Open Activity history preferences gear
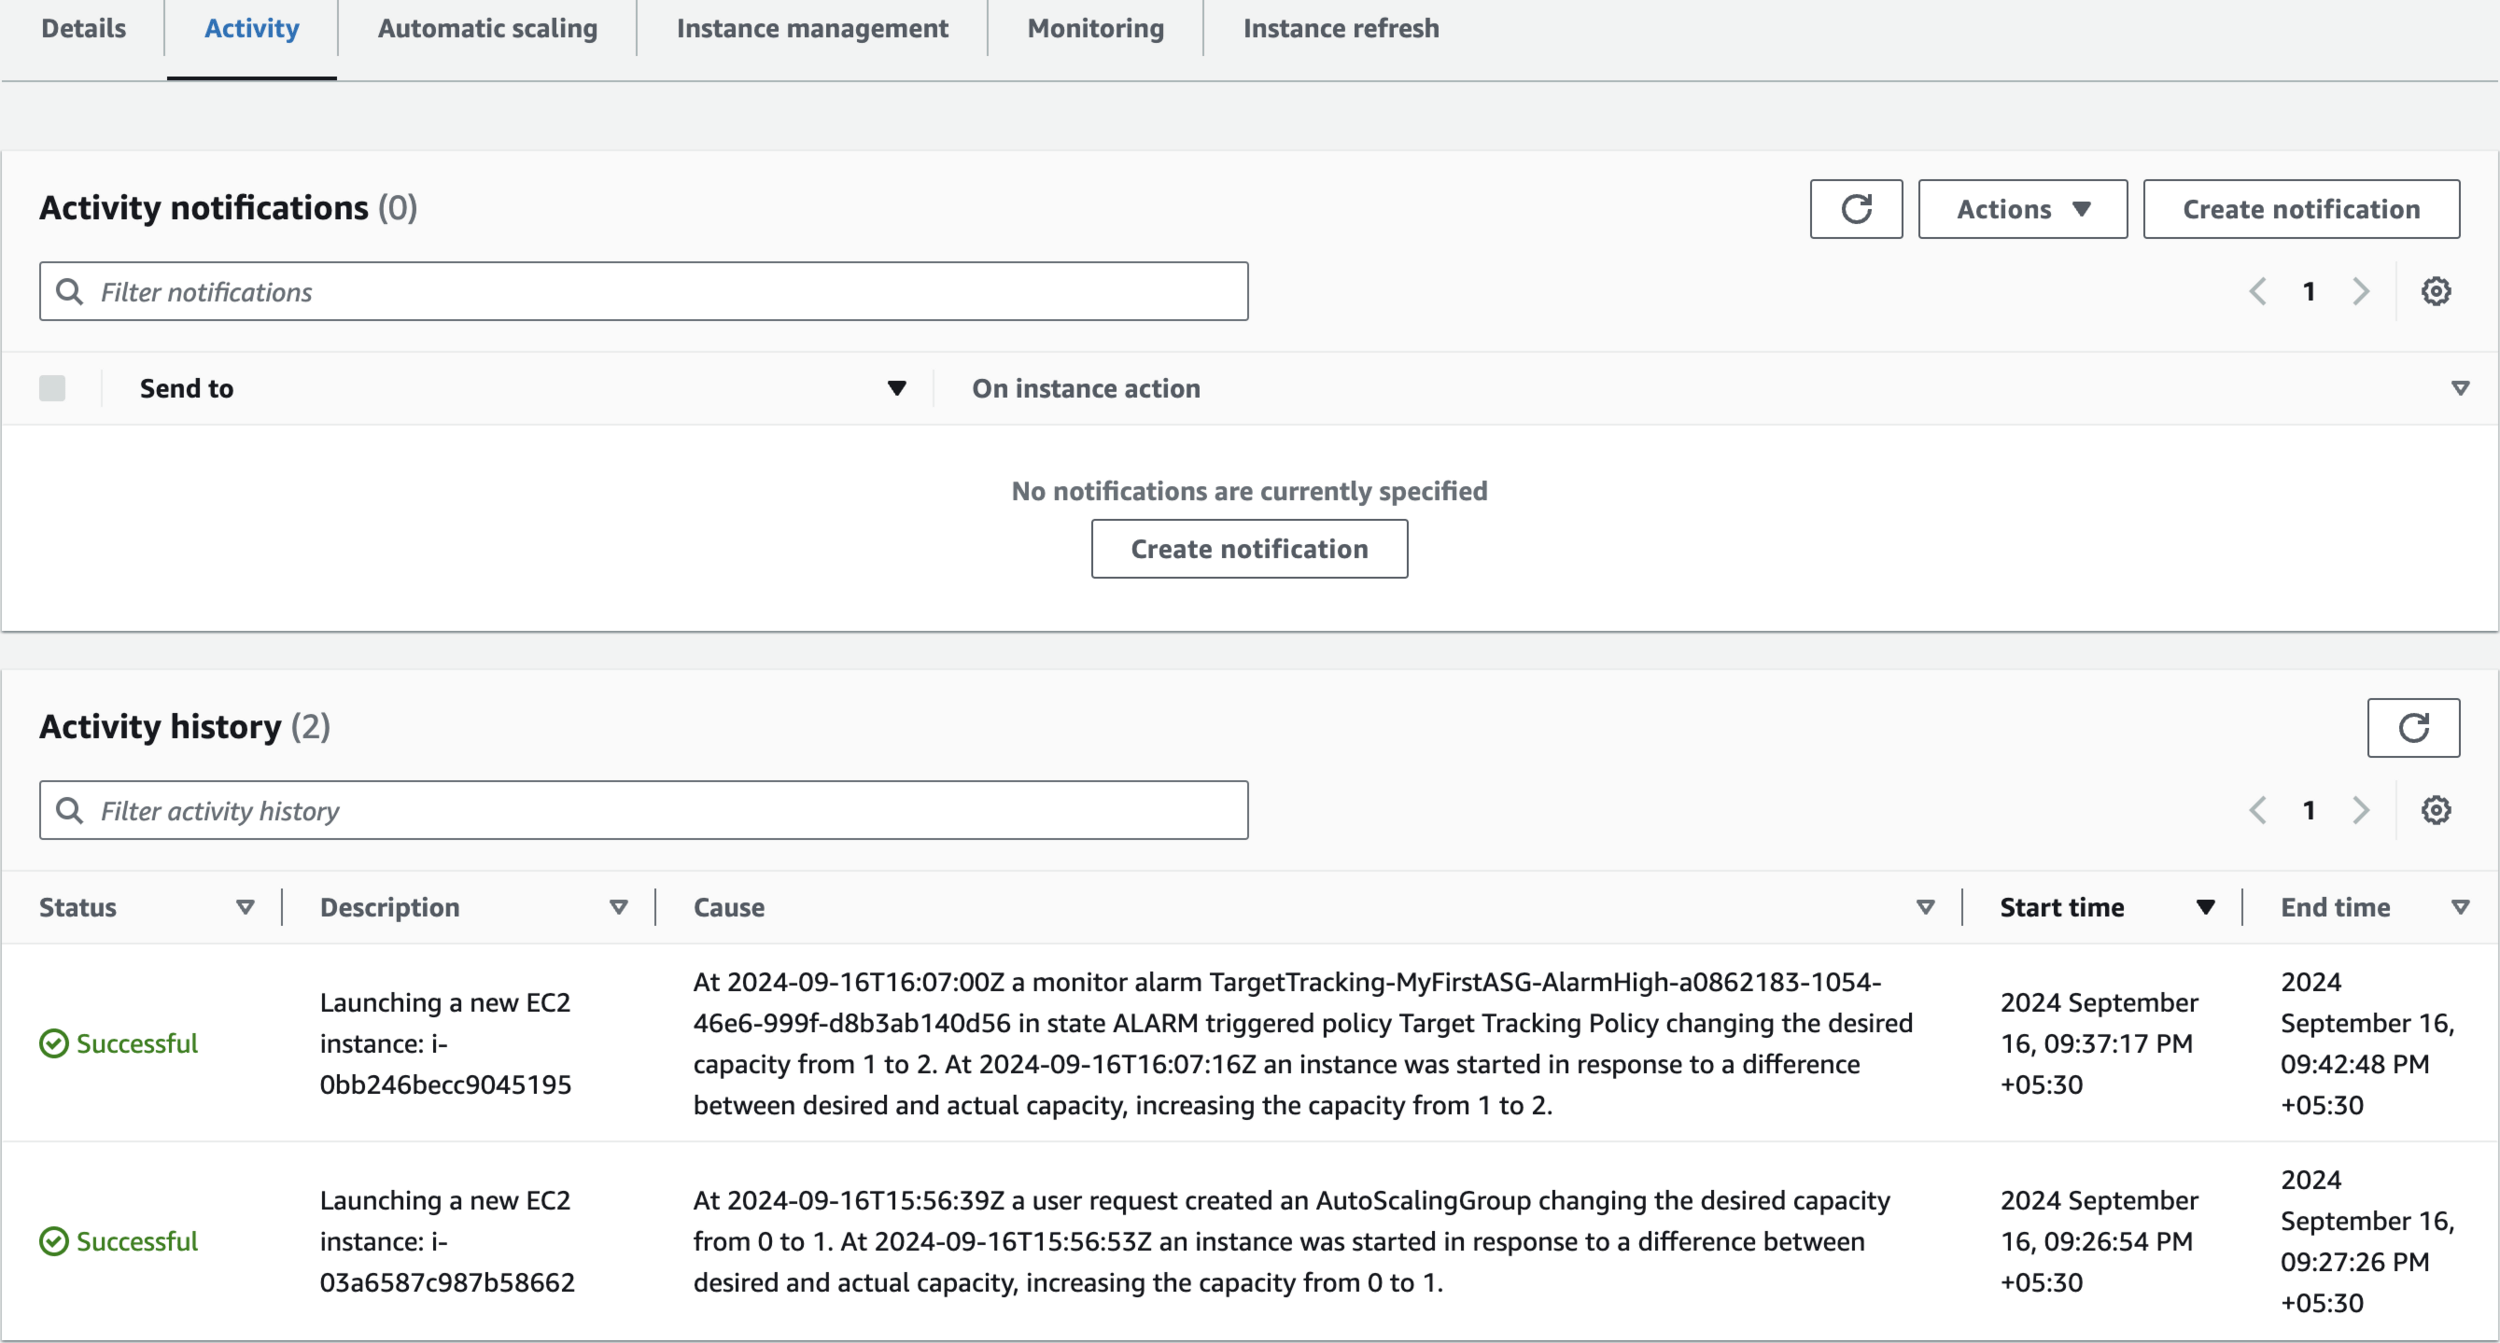 click(2435, 810)
